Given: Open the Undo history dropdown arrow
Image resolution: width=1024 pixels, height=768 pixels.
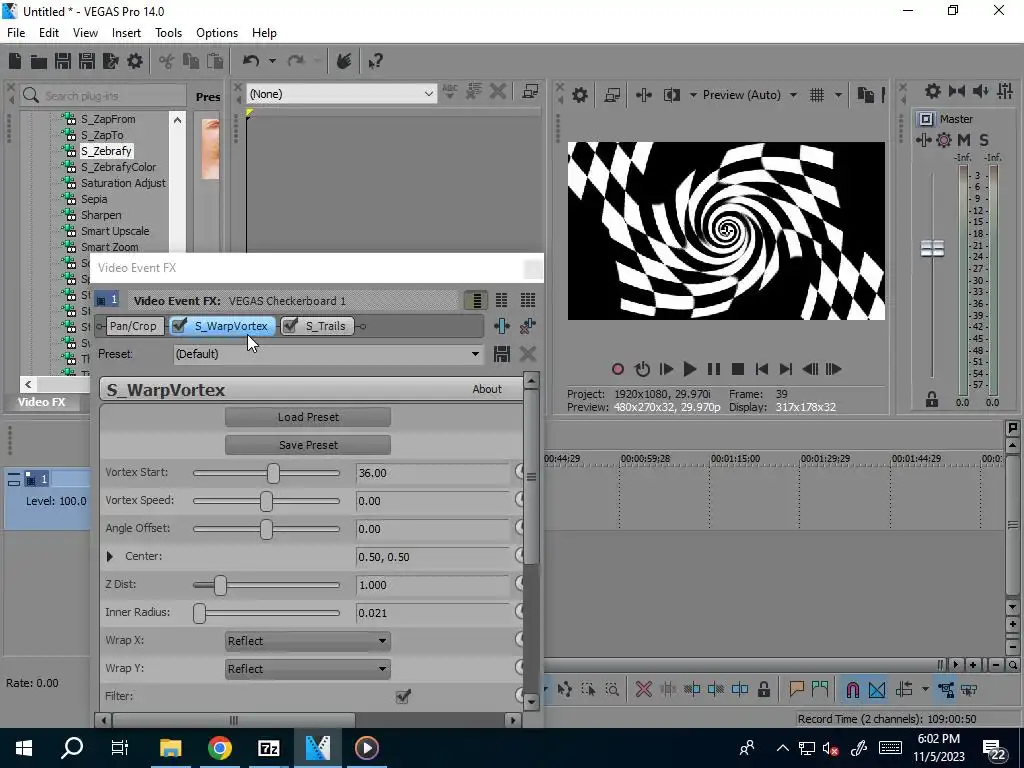Looking at the screenshot, I should point(272,61).
